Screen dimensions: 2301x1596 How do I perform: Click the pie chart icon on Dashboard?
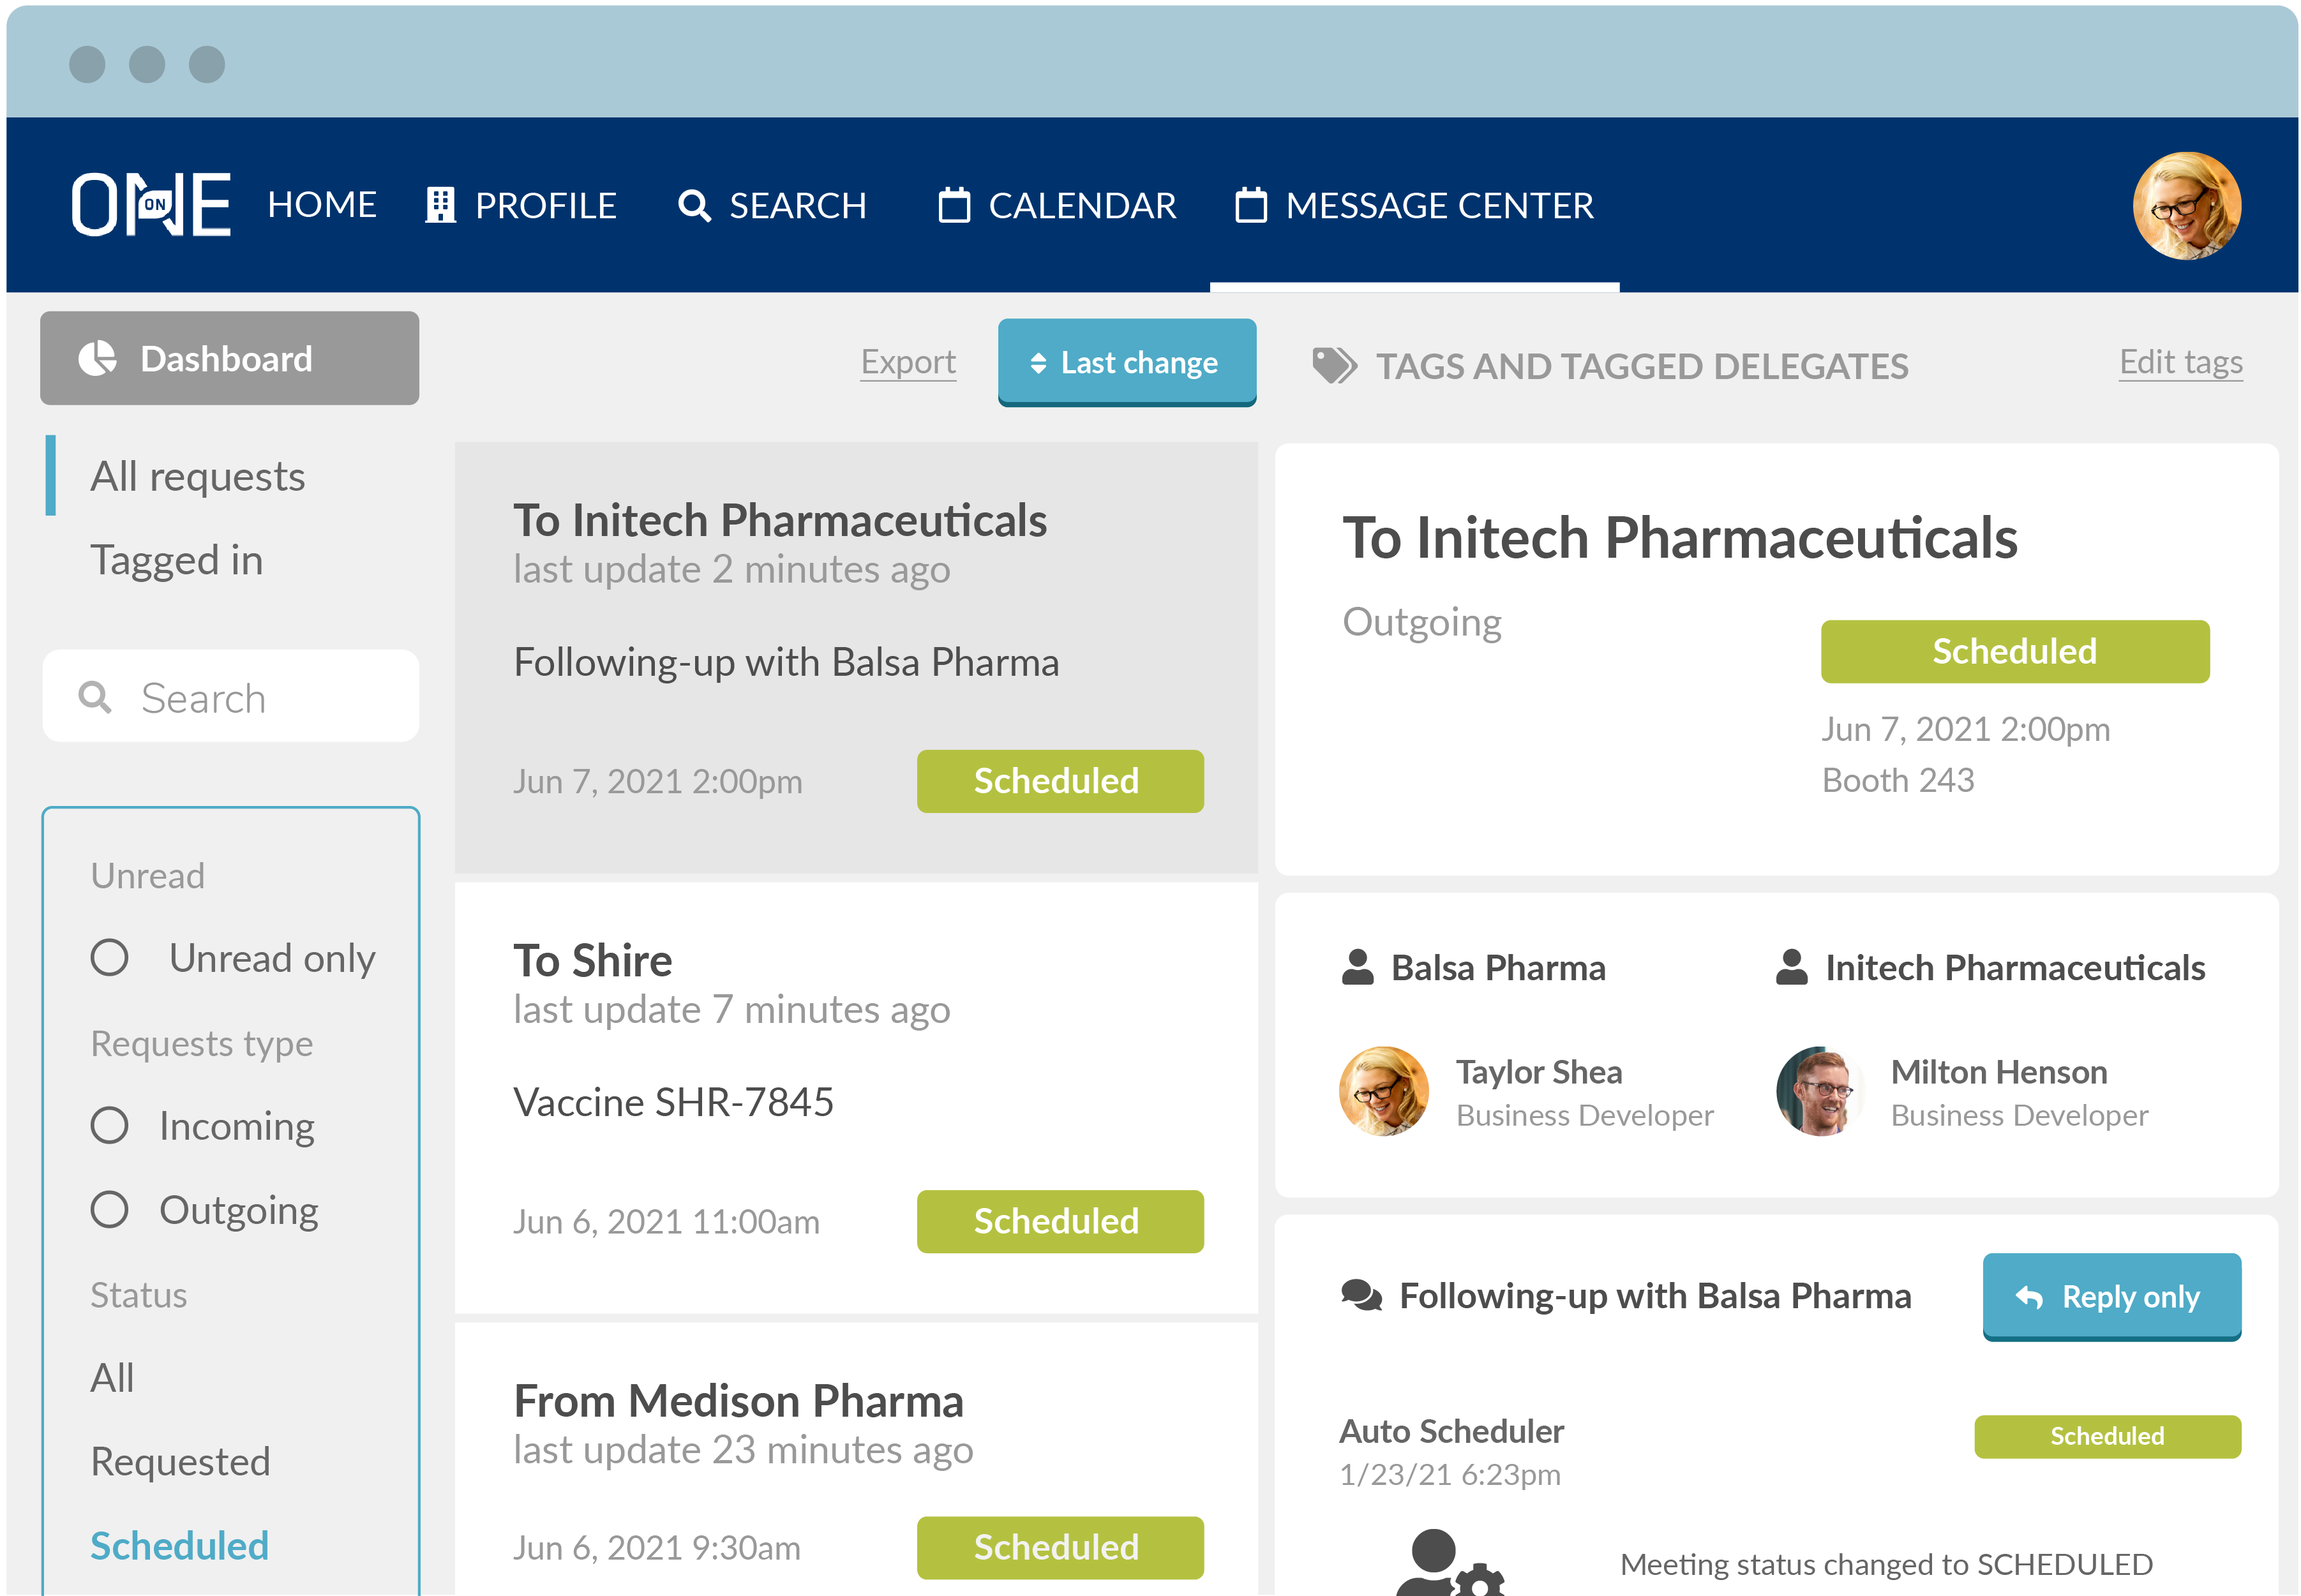[98, 359]
